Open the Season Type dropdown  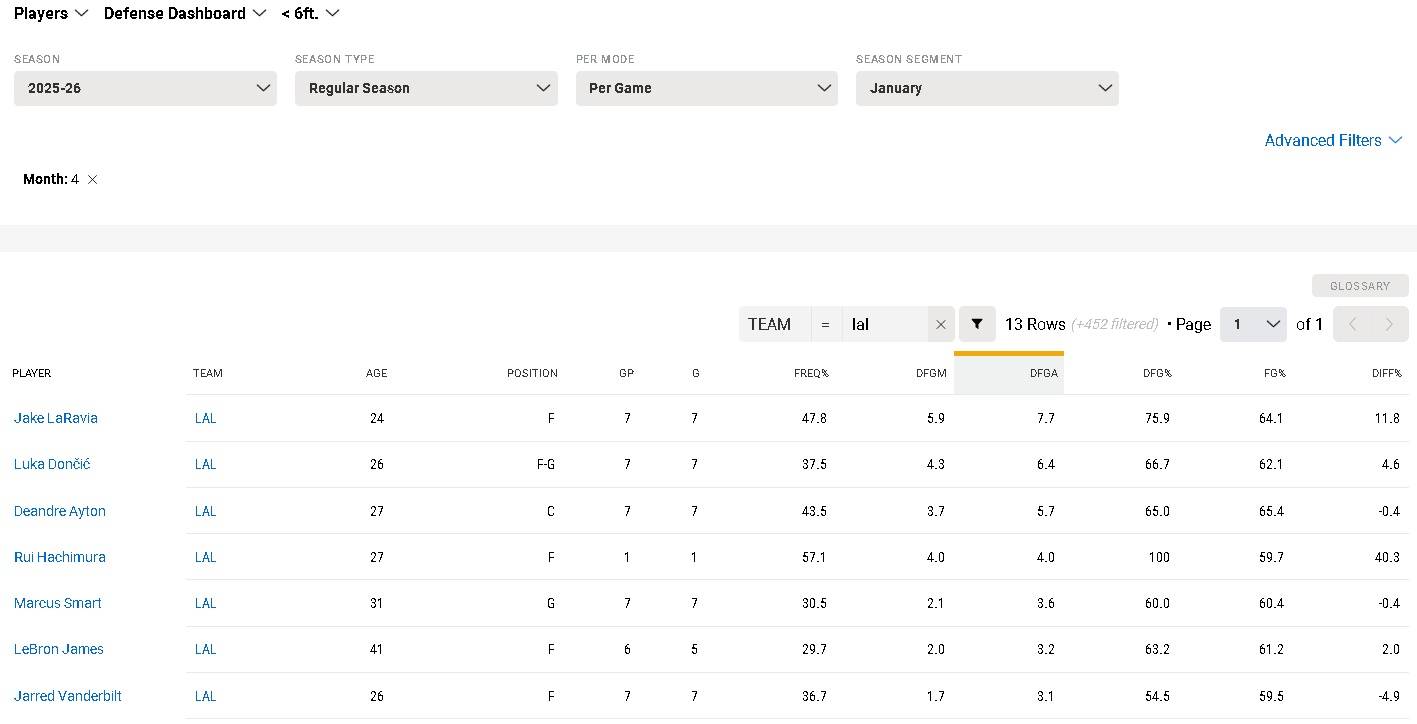coord(426,88)
